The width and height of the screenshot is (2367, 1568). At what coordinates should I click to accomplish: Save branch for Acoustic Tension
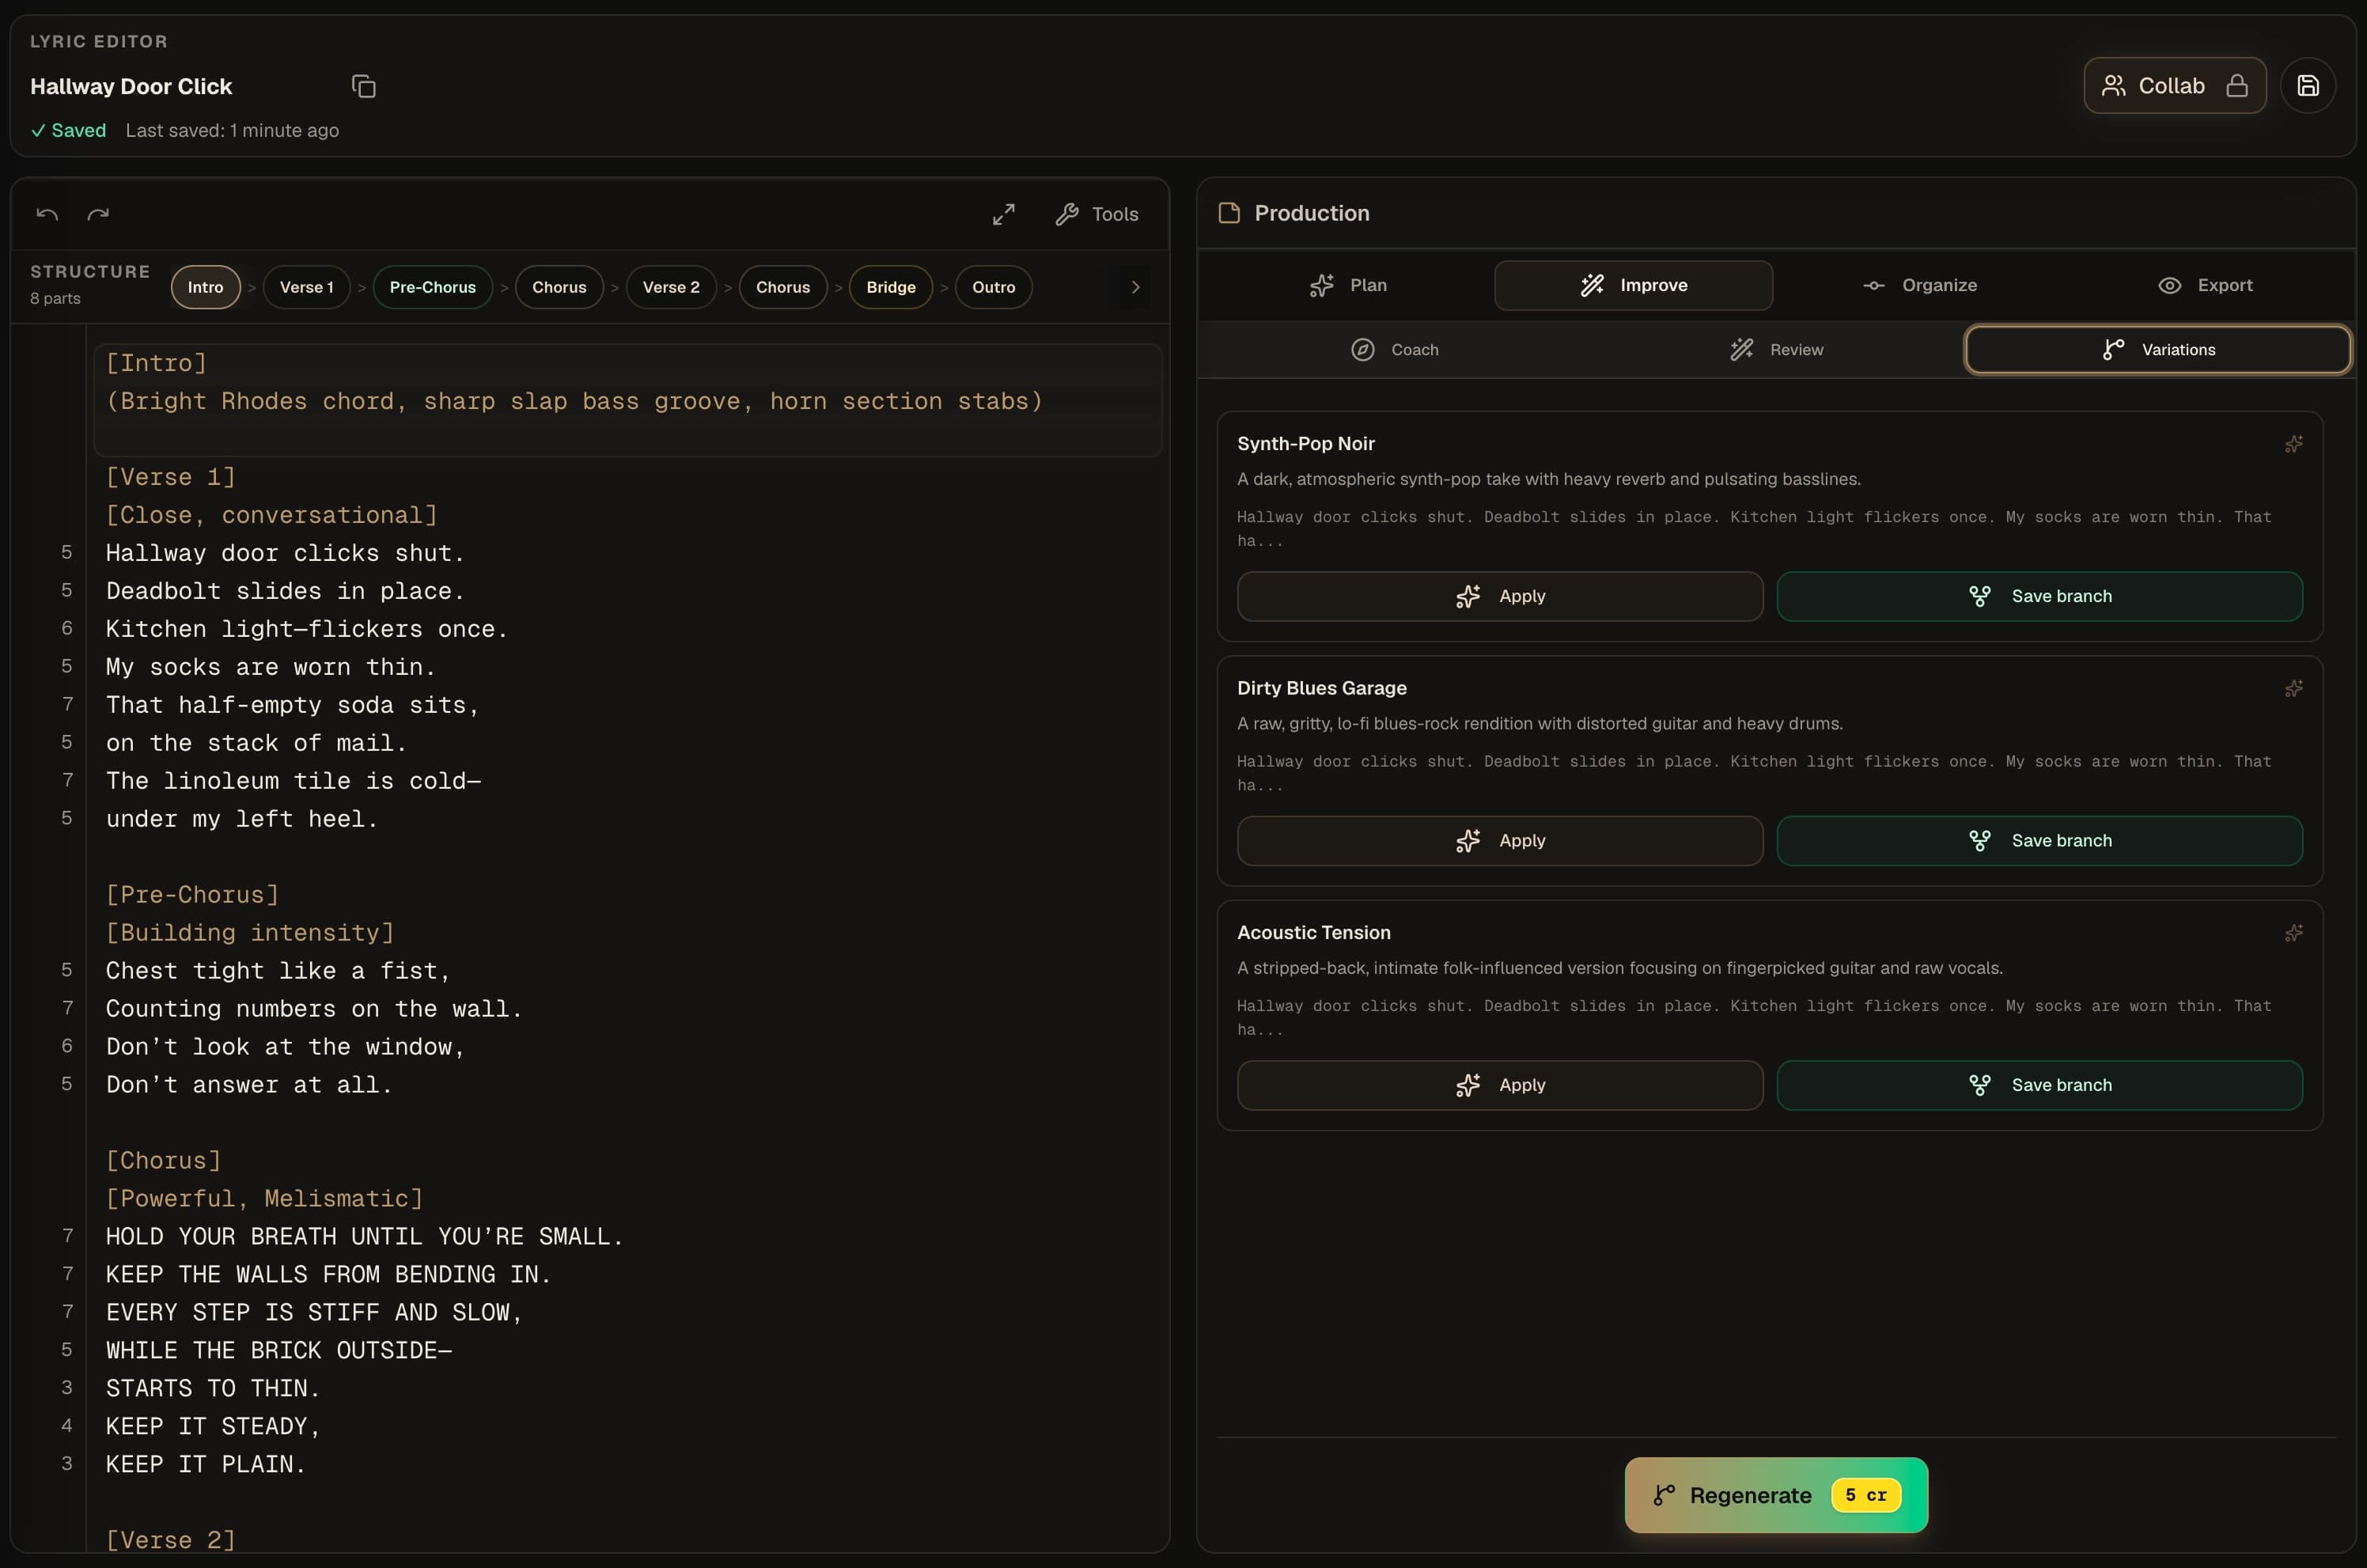click(x=2040, y=1086)
